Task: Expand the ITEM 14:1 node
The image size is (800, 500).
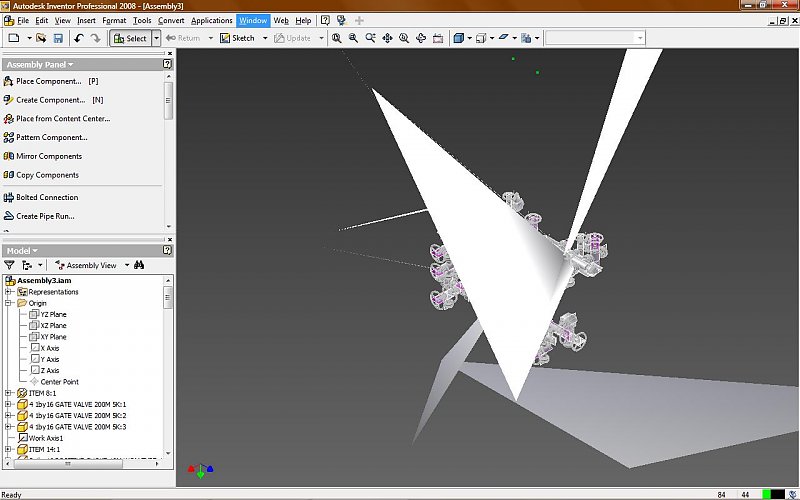Action: coord(8,449)
